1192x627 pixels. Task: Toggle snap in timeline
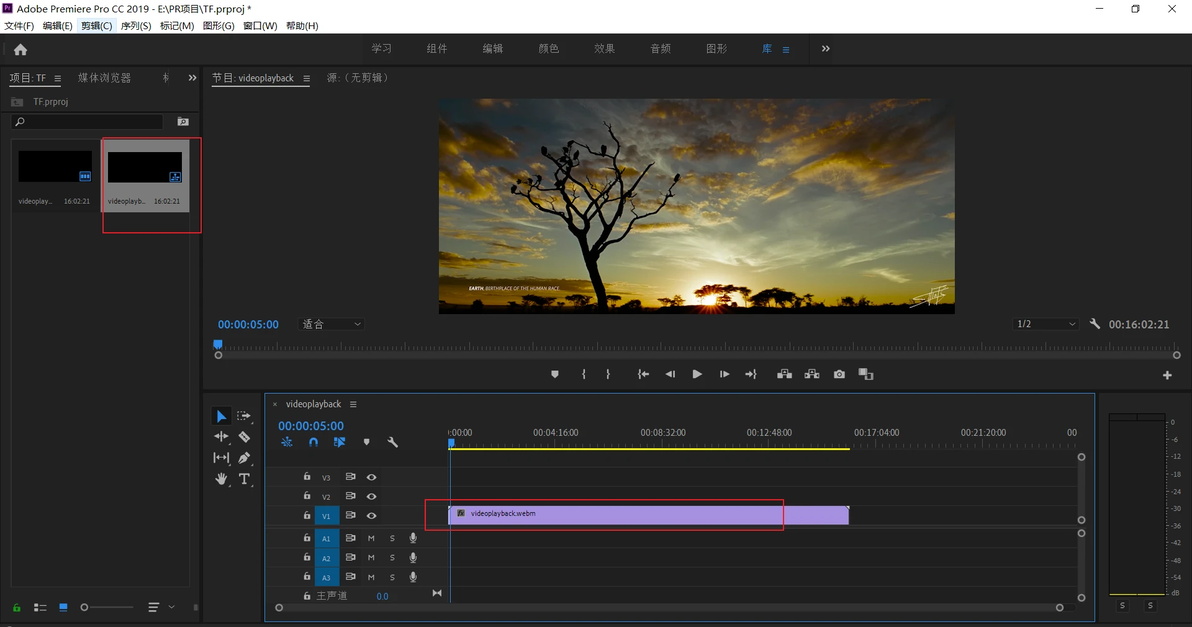click(x=313, y=442)
